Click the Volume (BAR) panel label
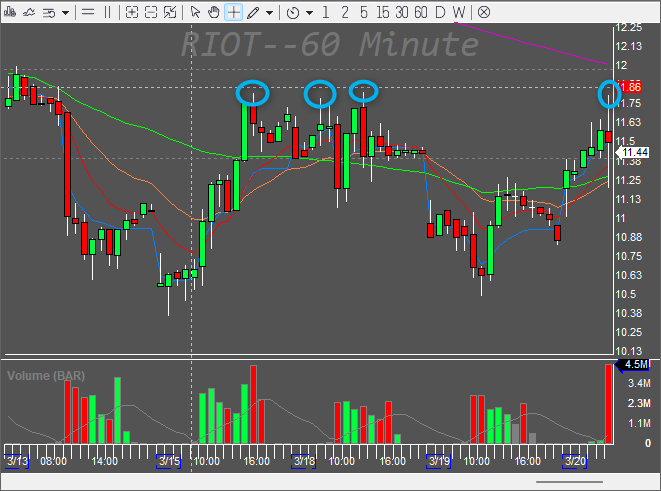This screenshot has width=661, height=491. tap(46, 376)
